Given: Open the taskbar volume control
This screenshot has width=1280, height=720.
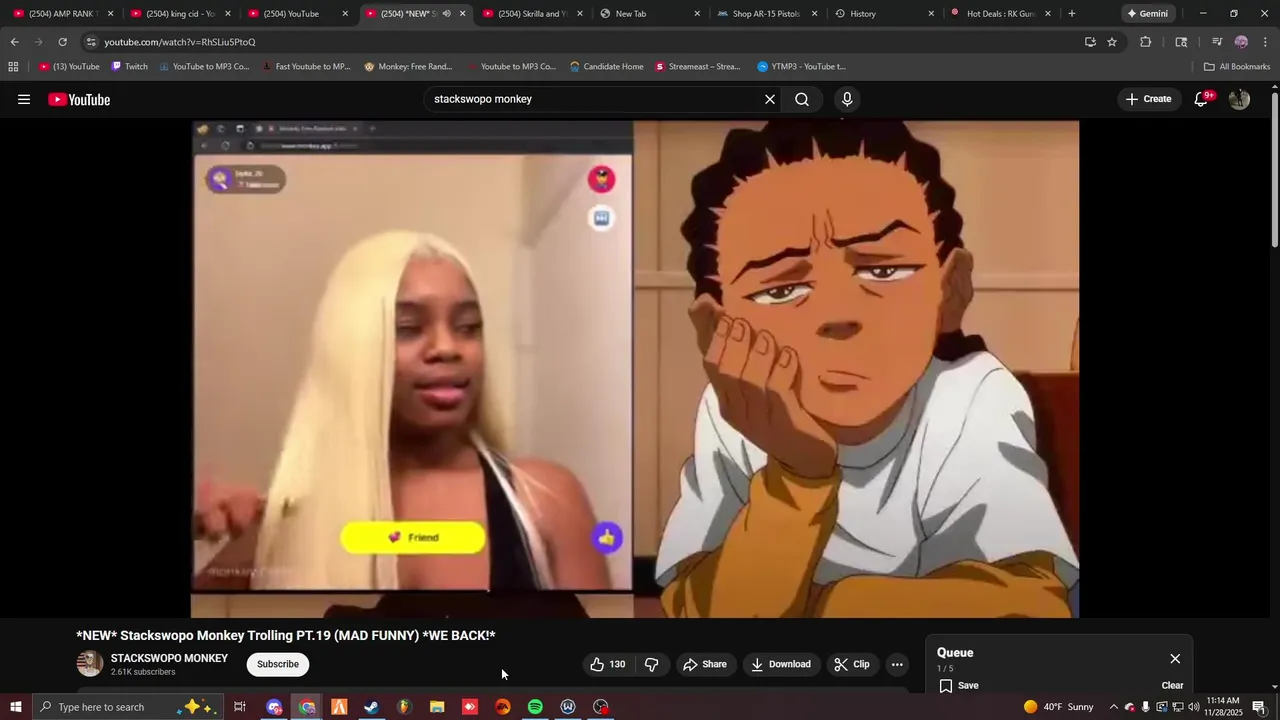Looking at the screenshot, I should point(1193,707).
